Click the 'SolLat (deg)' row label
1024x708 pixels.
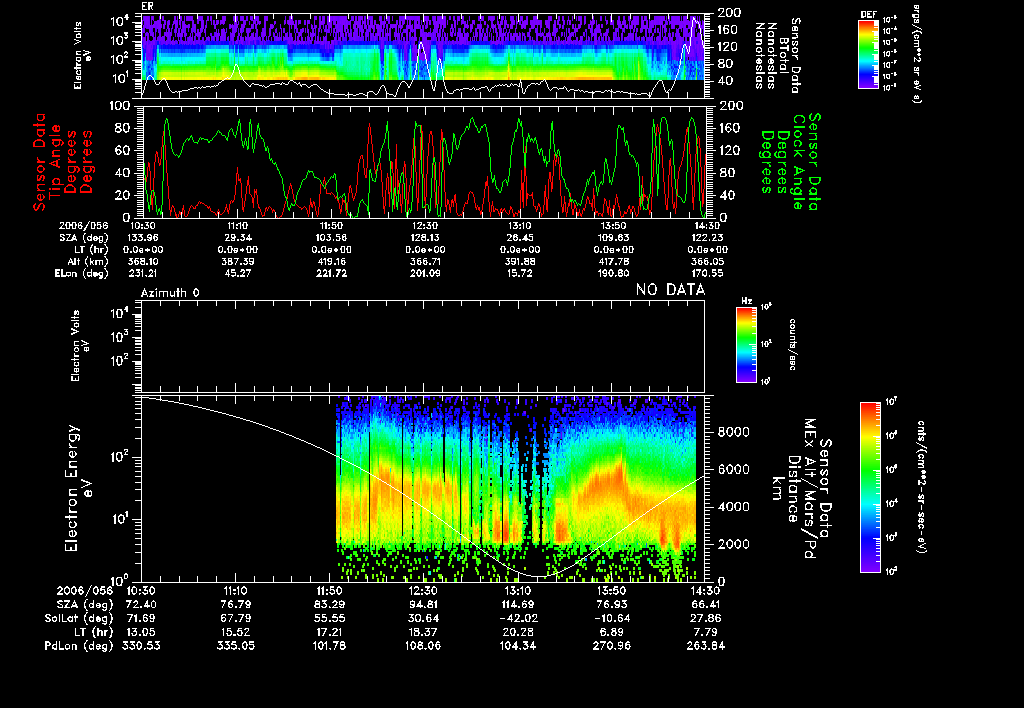tap(79, 618)
